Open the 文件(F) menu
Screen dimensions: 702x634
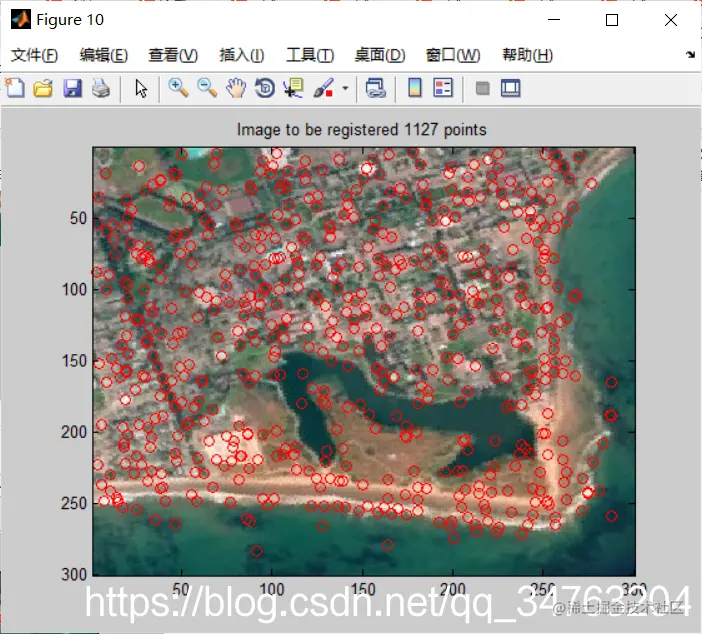34,55
